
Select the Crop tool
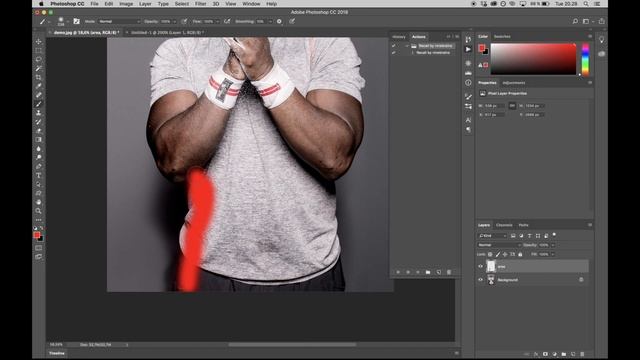[38, 77]
